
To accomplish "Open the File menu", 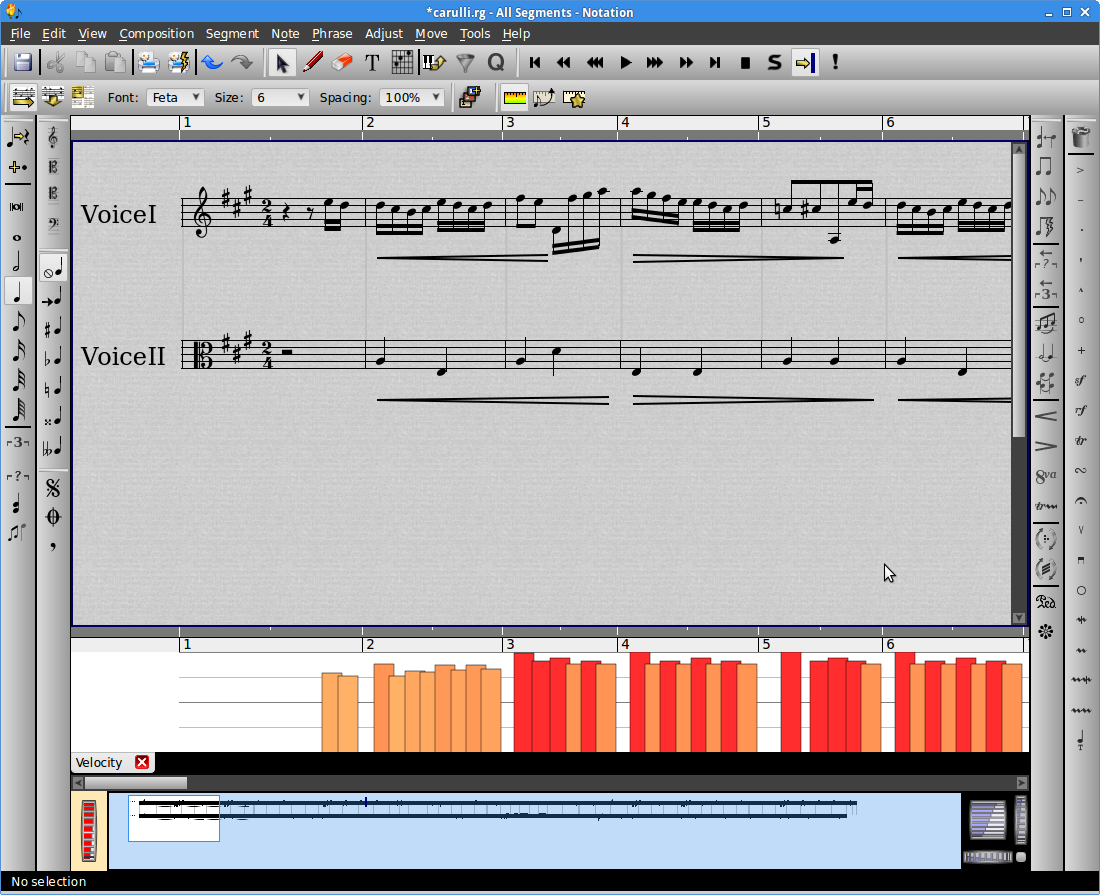I will click(20, 34).
